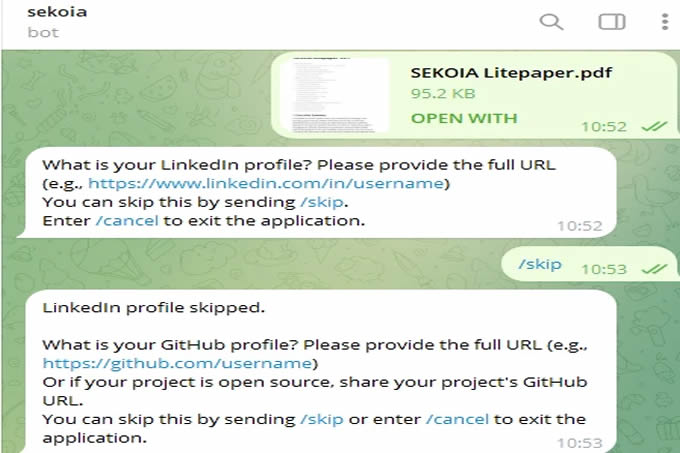Open the SEKOIA Litepaper.pdf file name

coord(511,73)
